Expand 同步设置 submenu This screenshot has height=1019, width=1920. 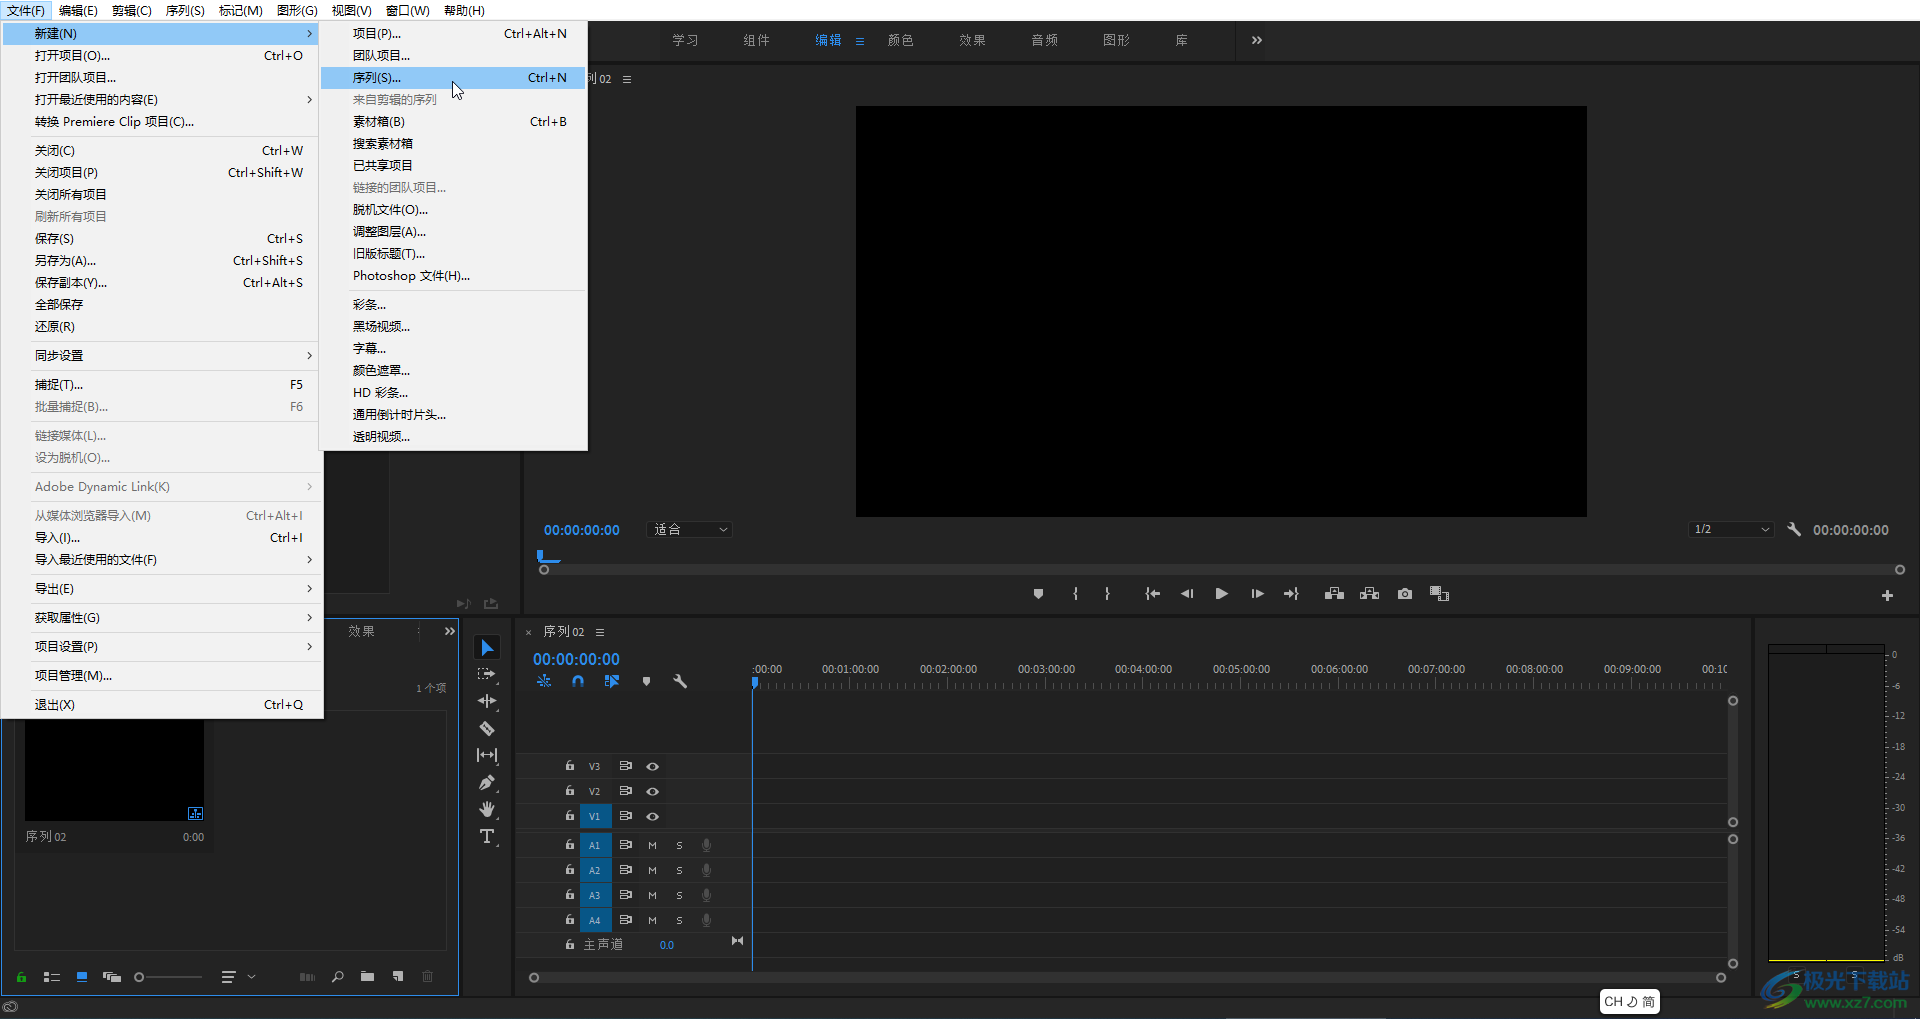162,355
